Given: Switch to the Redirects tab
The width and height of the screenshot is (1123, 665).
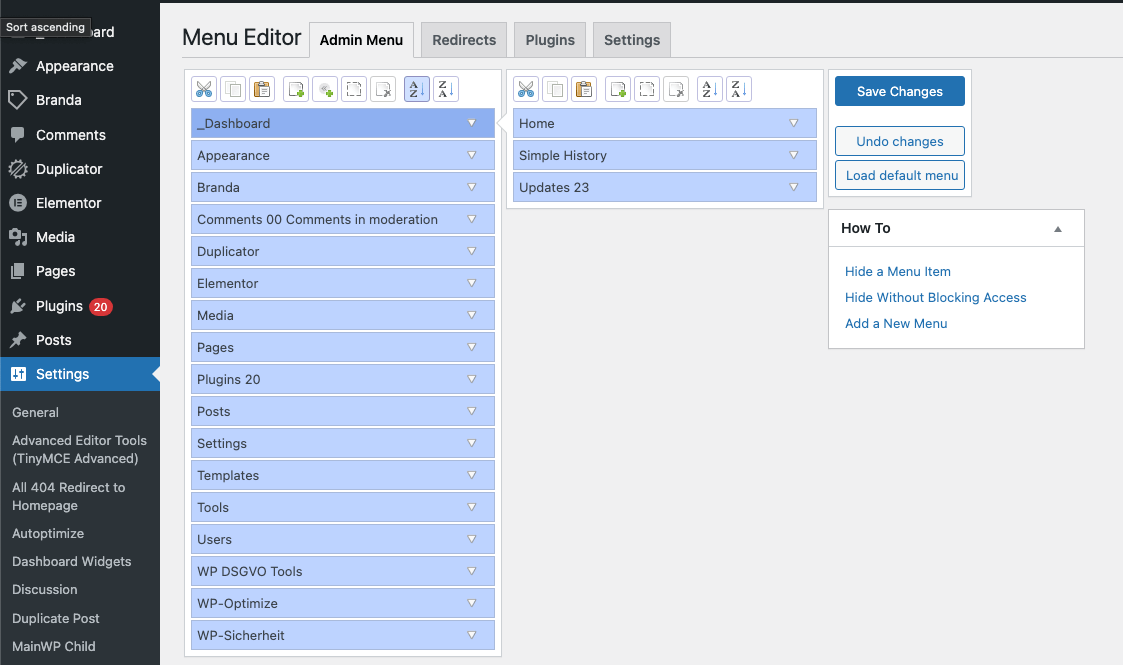Looking at the screenshot, I should [x=464, y=40].
